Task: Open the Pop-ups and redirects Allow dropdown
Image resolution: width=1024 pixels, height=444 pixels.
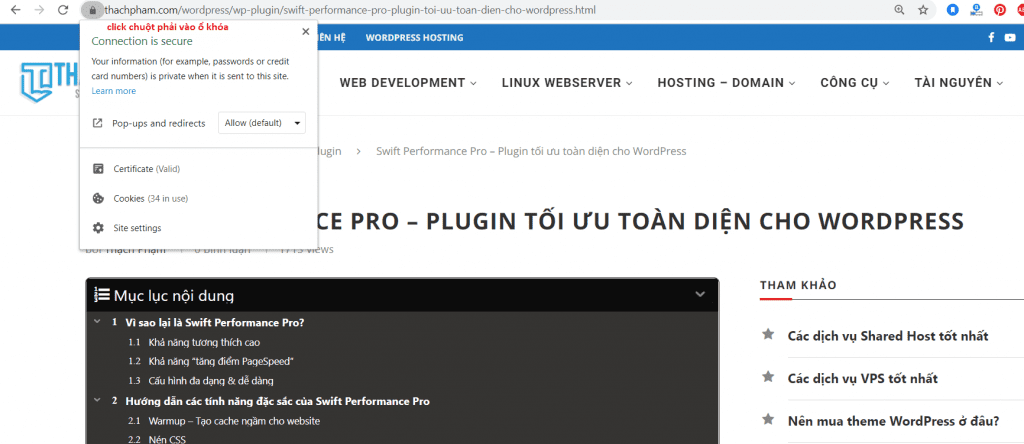Action: pyautogui.click(x=261, y=123)
